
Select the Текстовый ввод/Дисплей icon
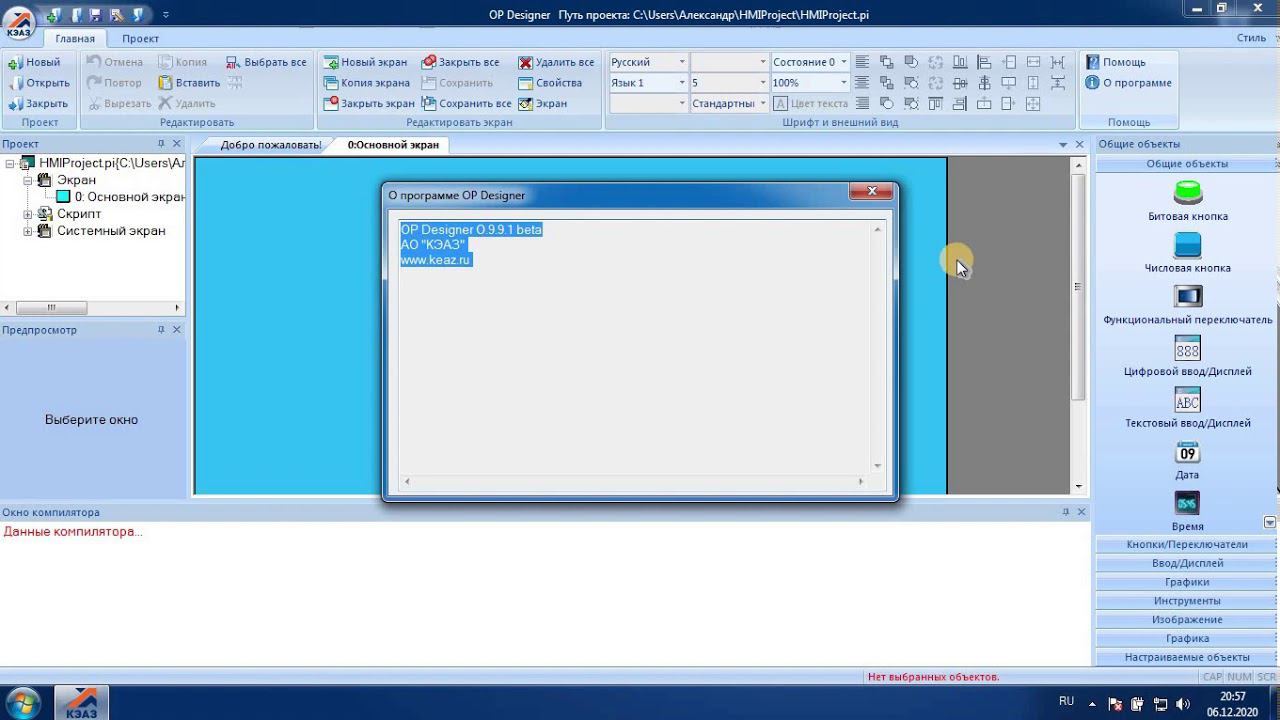point(1187,401)
